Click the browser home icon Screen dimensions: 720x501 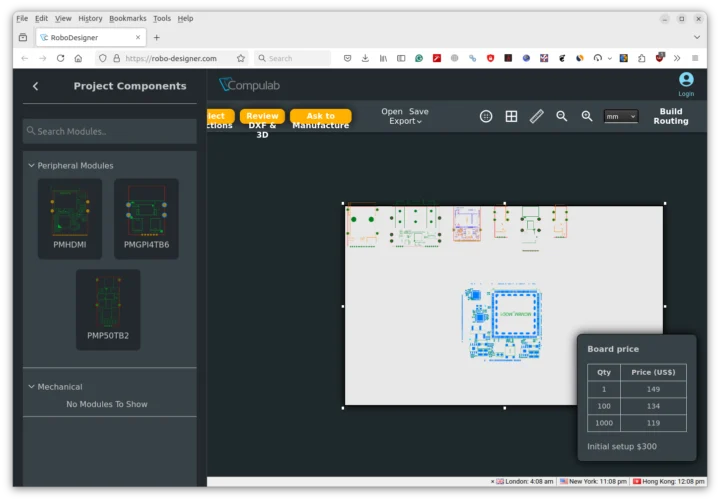click(79, 58)
